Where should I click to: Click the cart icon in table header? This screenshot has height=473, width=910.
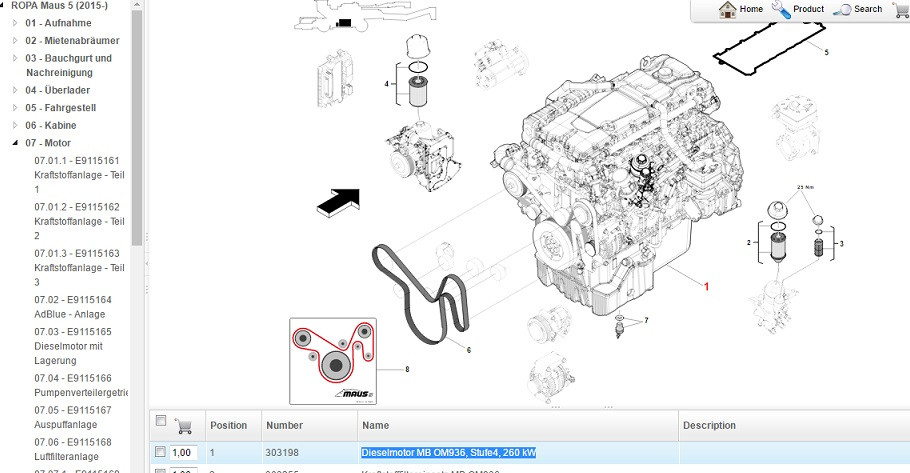tap(183, 426)
